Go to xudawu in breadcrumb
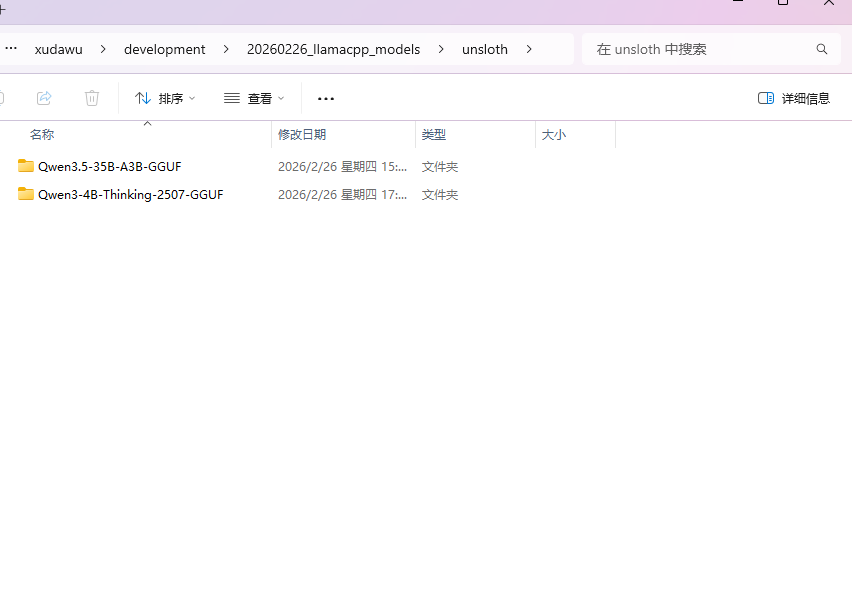852x592 pixels. 59,49
